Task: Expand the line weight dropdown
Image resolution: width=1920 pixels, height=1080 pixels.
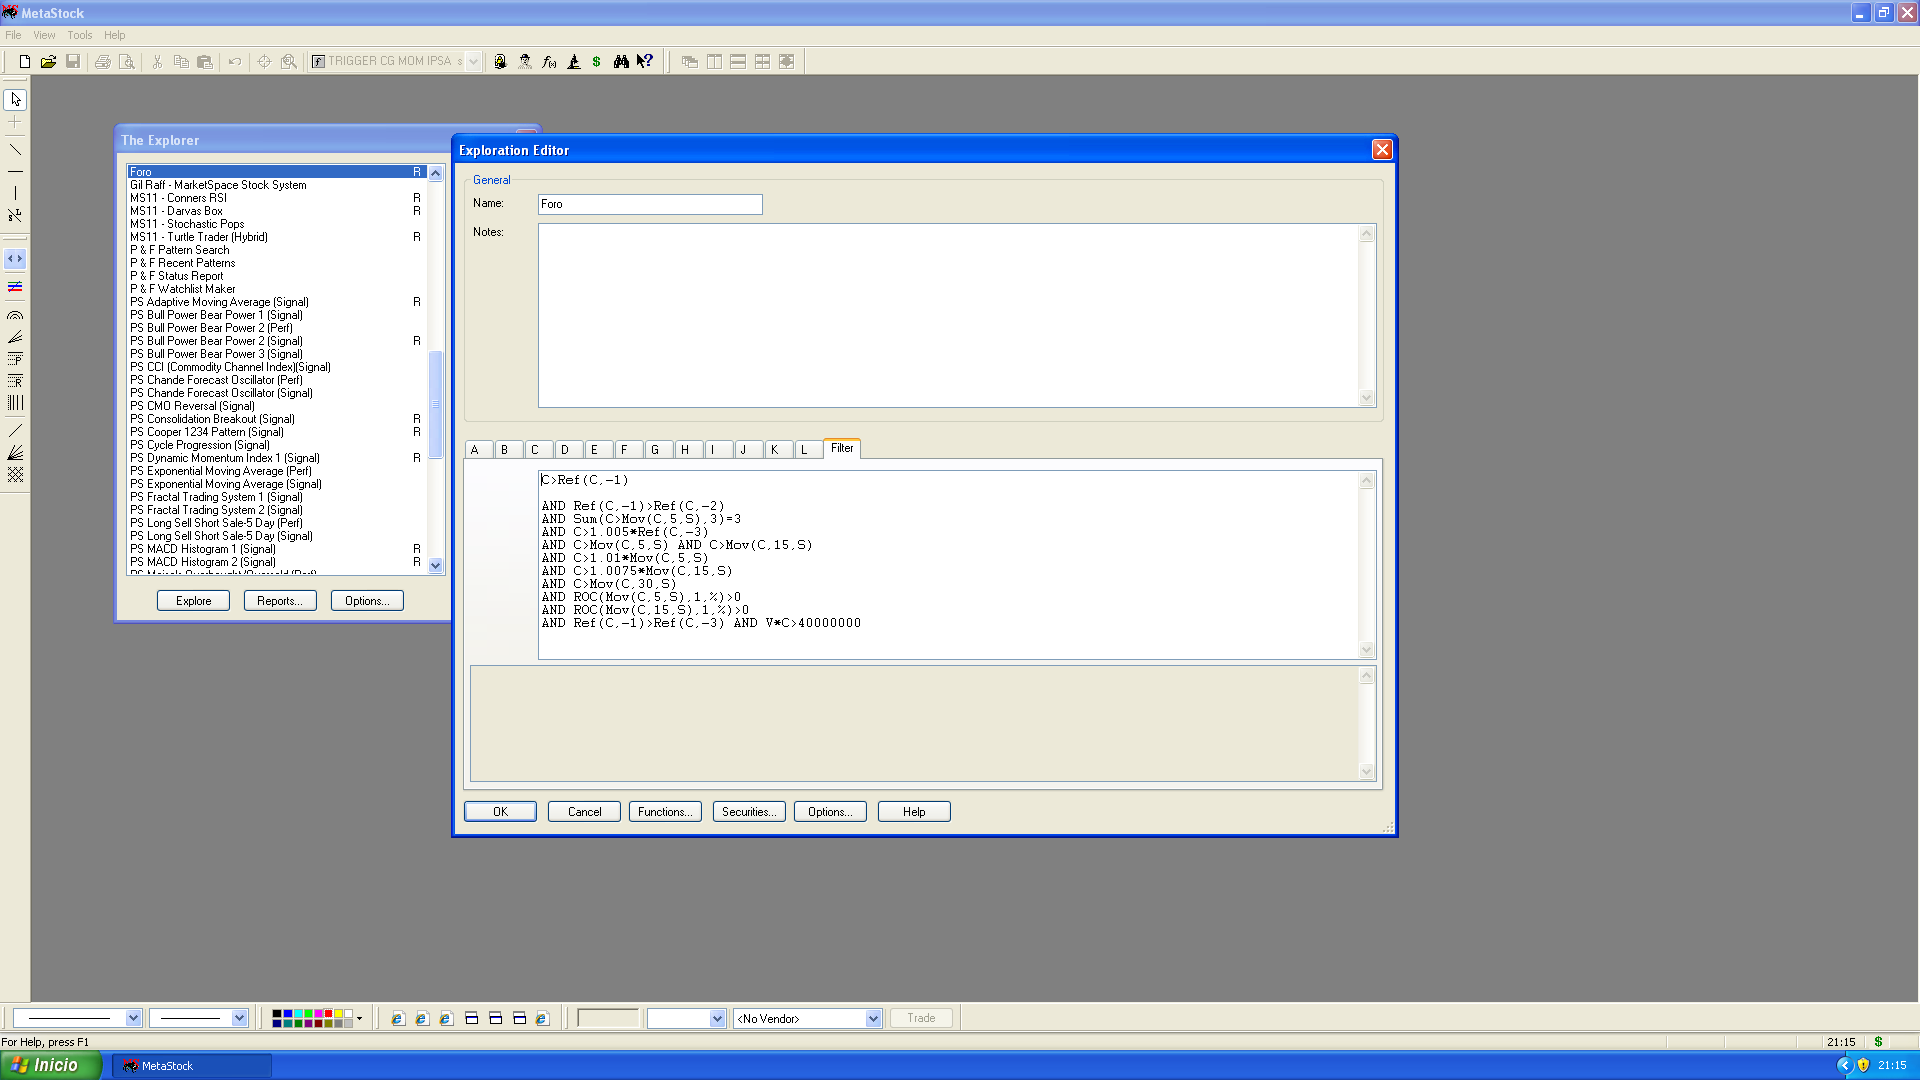Action: tap(239, 1018)
